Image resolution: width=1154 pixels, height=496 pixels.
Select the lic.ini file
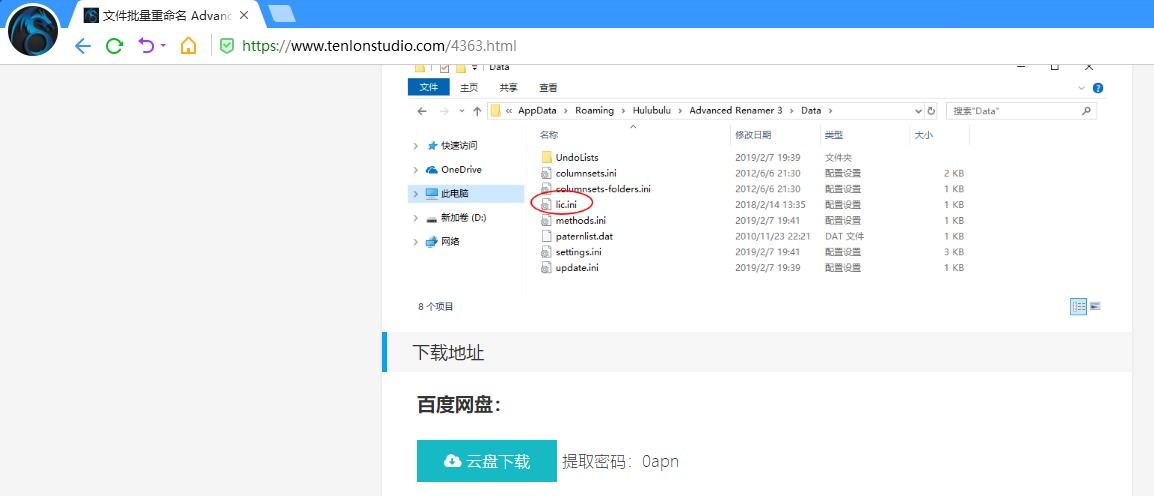559,204
